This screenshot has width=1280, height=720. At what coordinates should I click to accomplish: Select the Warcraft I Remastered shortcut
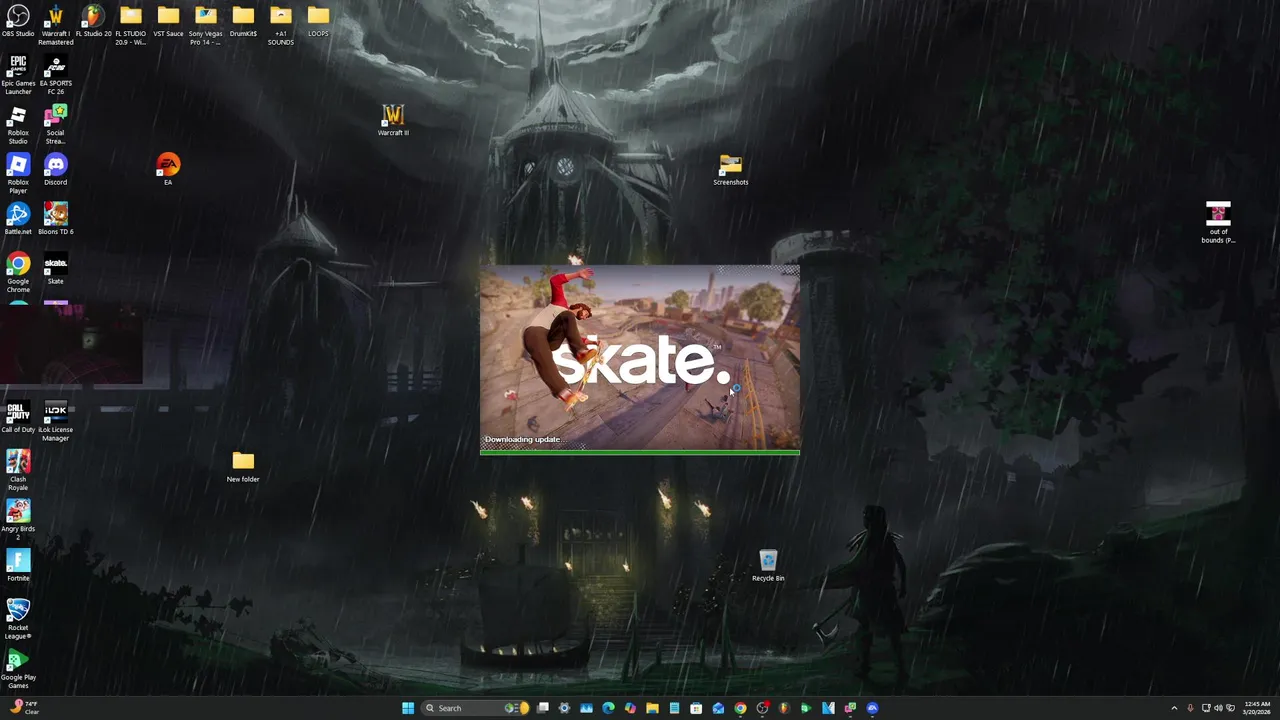[x=55, y=25]
